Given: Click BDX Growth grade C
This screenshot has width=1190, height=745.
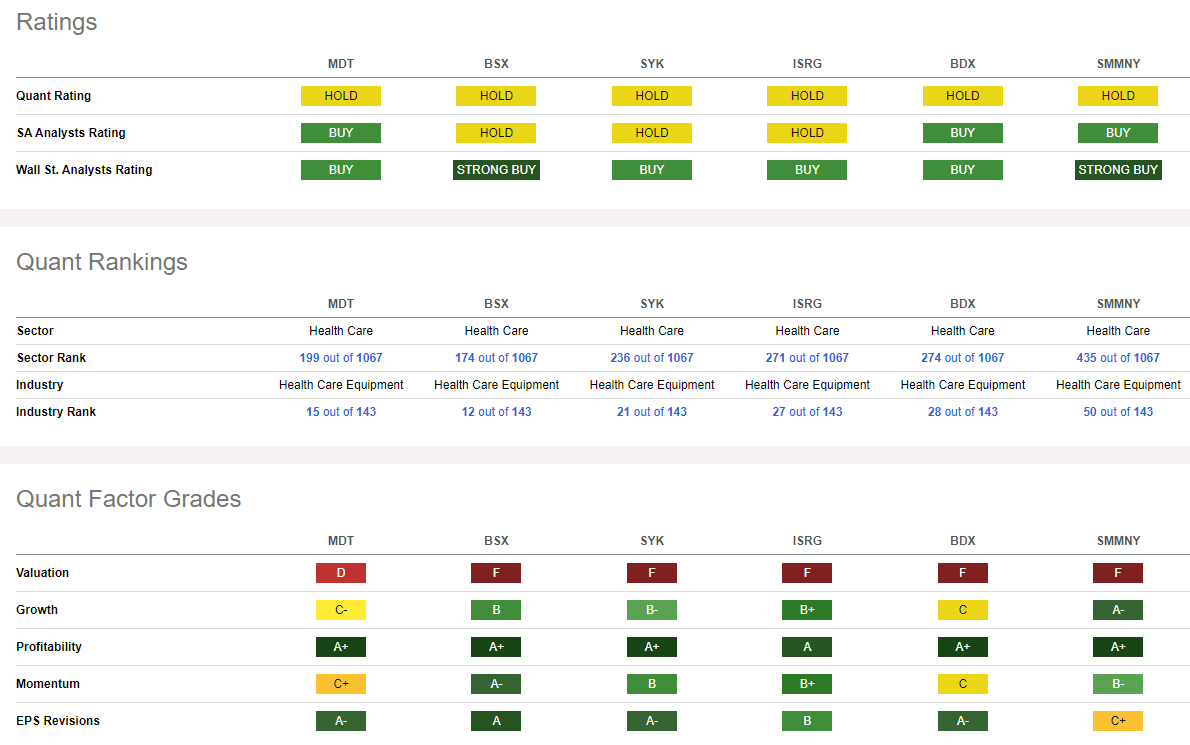Looking at the screenshot, I should (962, 610).
